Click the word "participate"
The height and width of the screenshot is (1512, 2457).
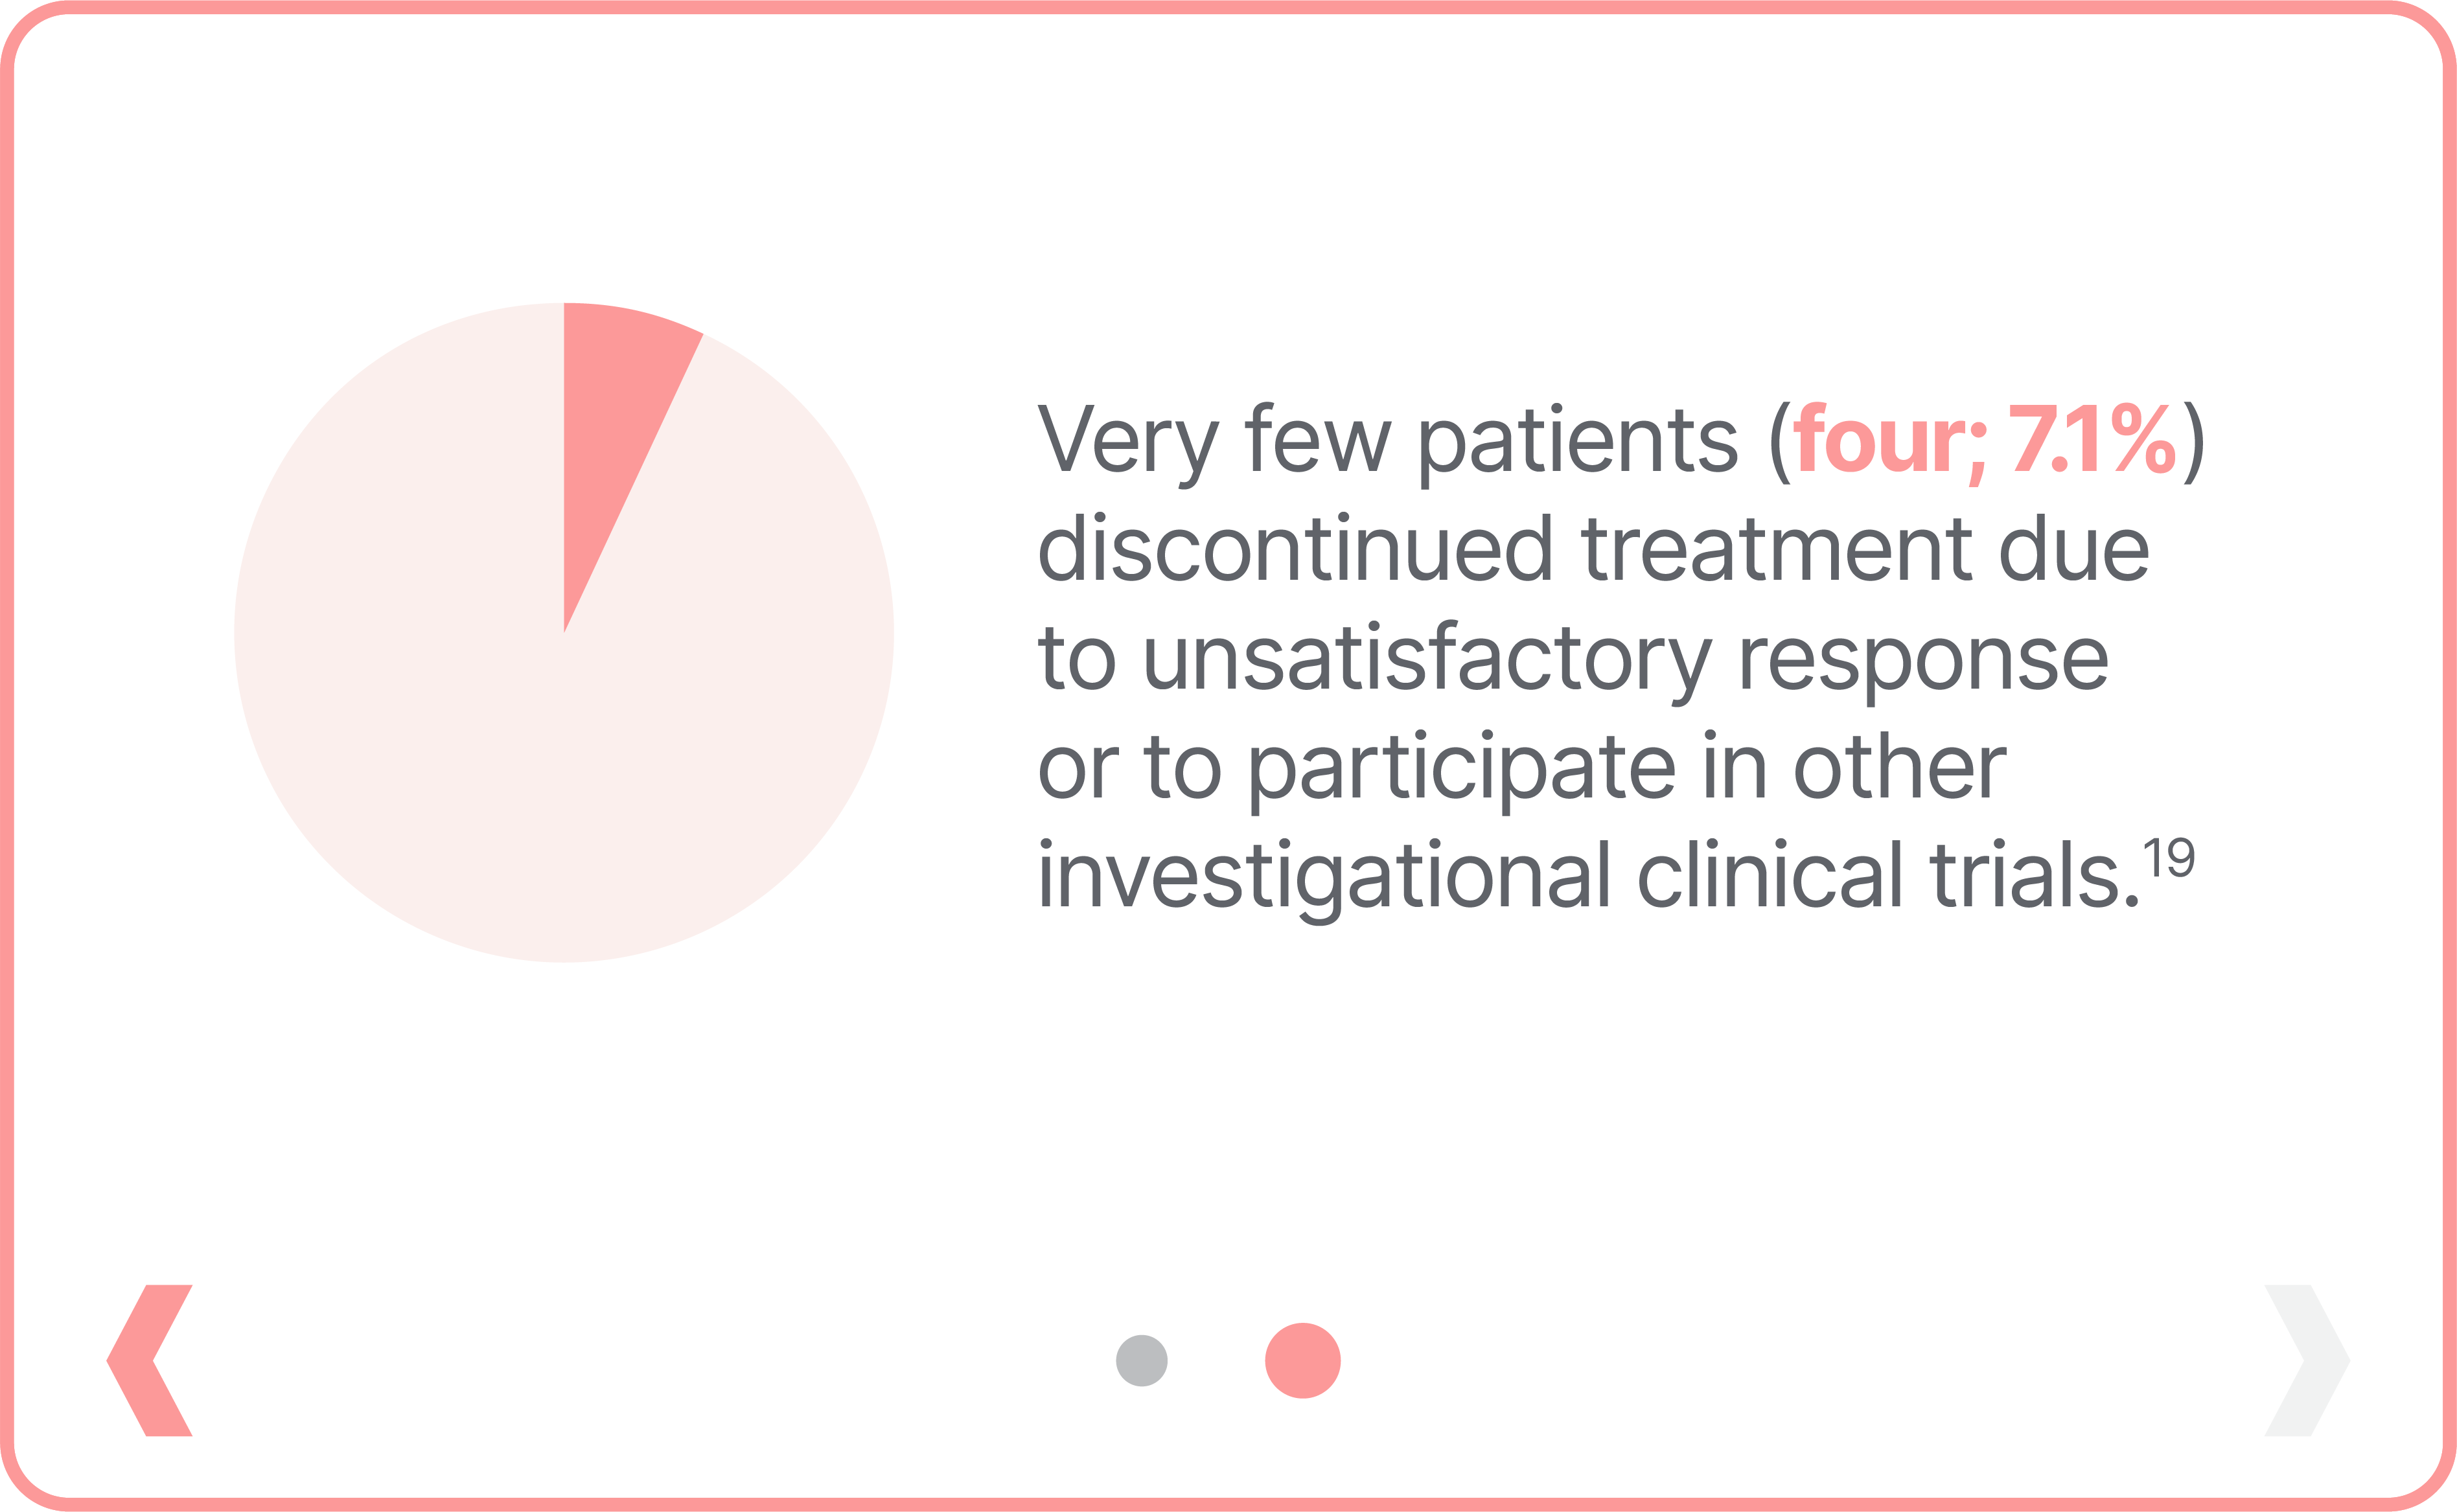click(1462, 769)
